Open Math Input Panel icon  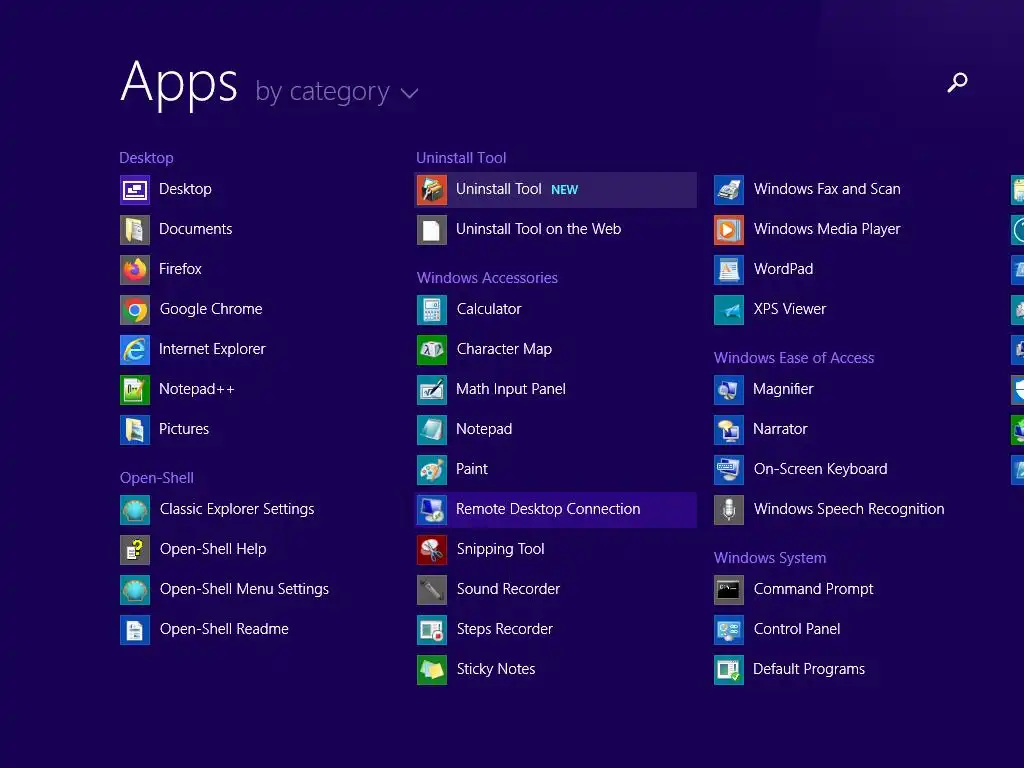coord(432,389)
